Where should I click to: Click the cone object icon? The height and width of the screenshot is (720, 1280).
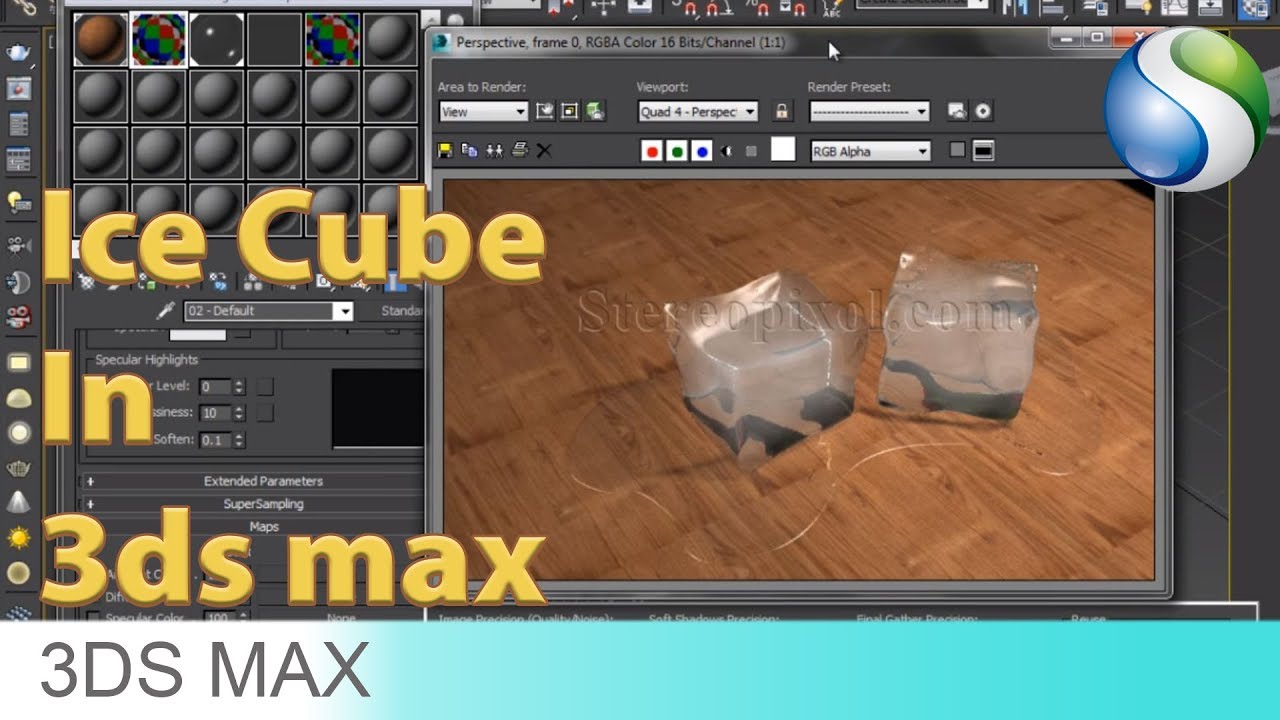point(18,503)
